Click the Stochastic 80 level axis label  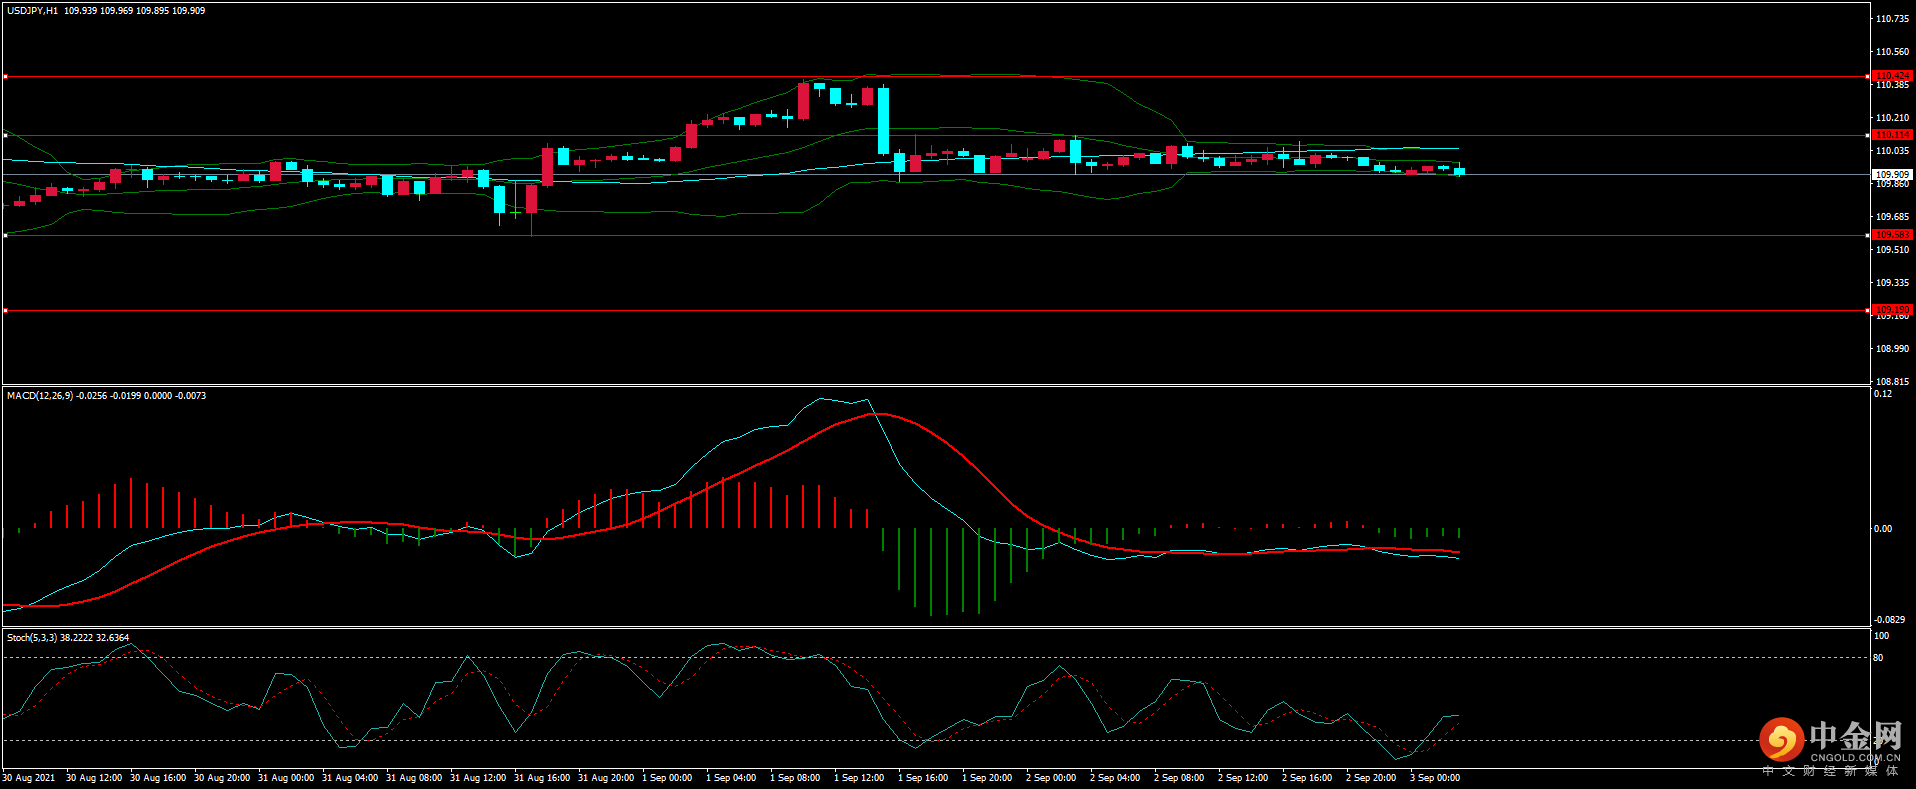[1878, 658]
